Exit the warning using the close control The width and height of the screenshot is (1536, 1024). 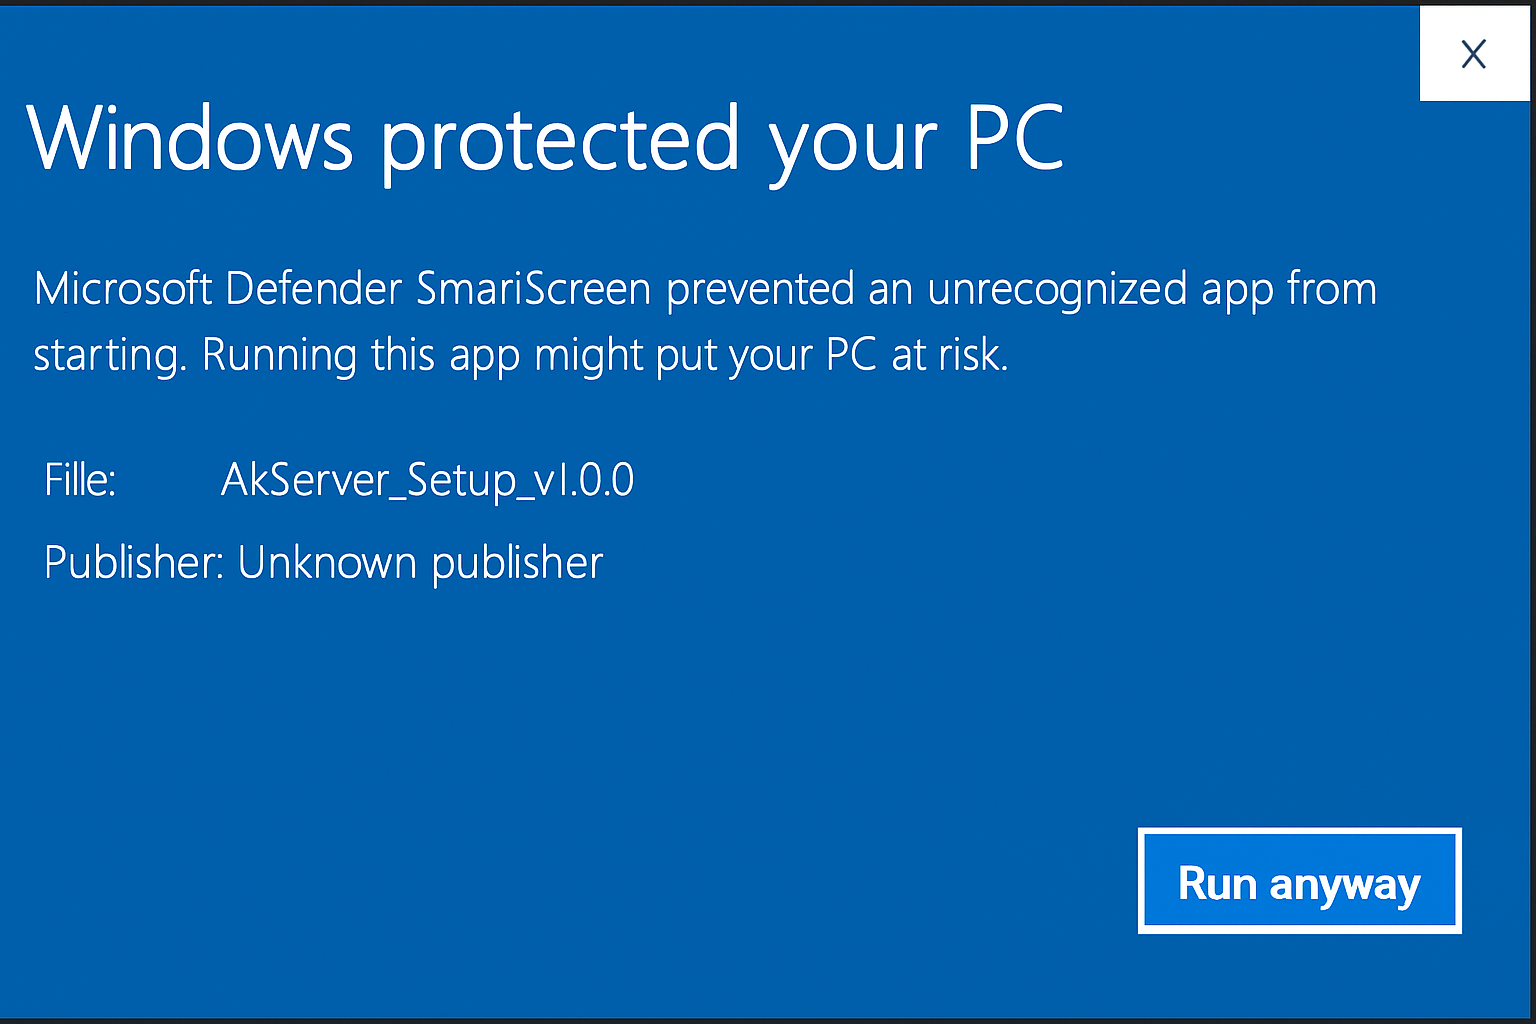pos(1473,55)
